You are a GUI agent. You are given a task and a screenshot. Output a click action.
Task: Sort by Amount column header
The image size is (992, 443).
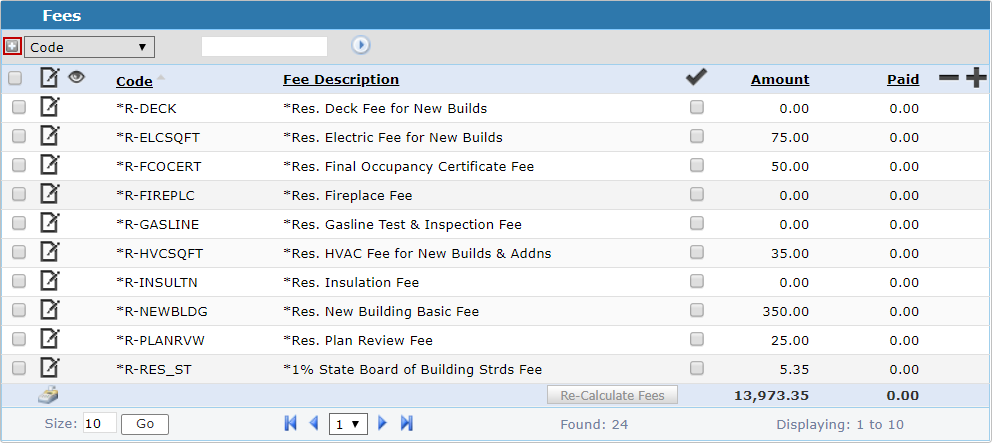[779, 80]
